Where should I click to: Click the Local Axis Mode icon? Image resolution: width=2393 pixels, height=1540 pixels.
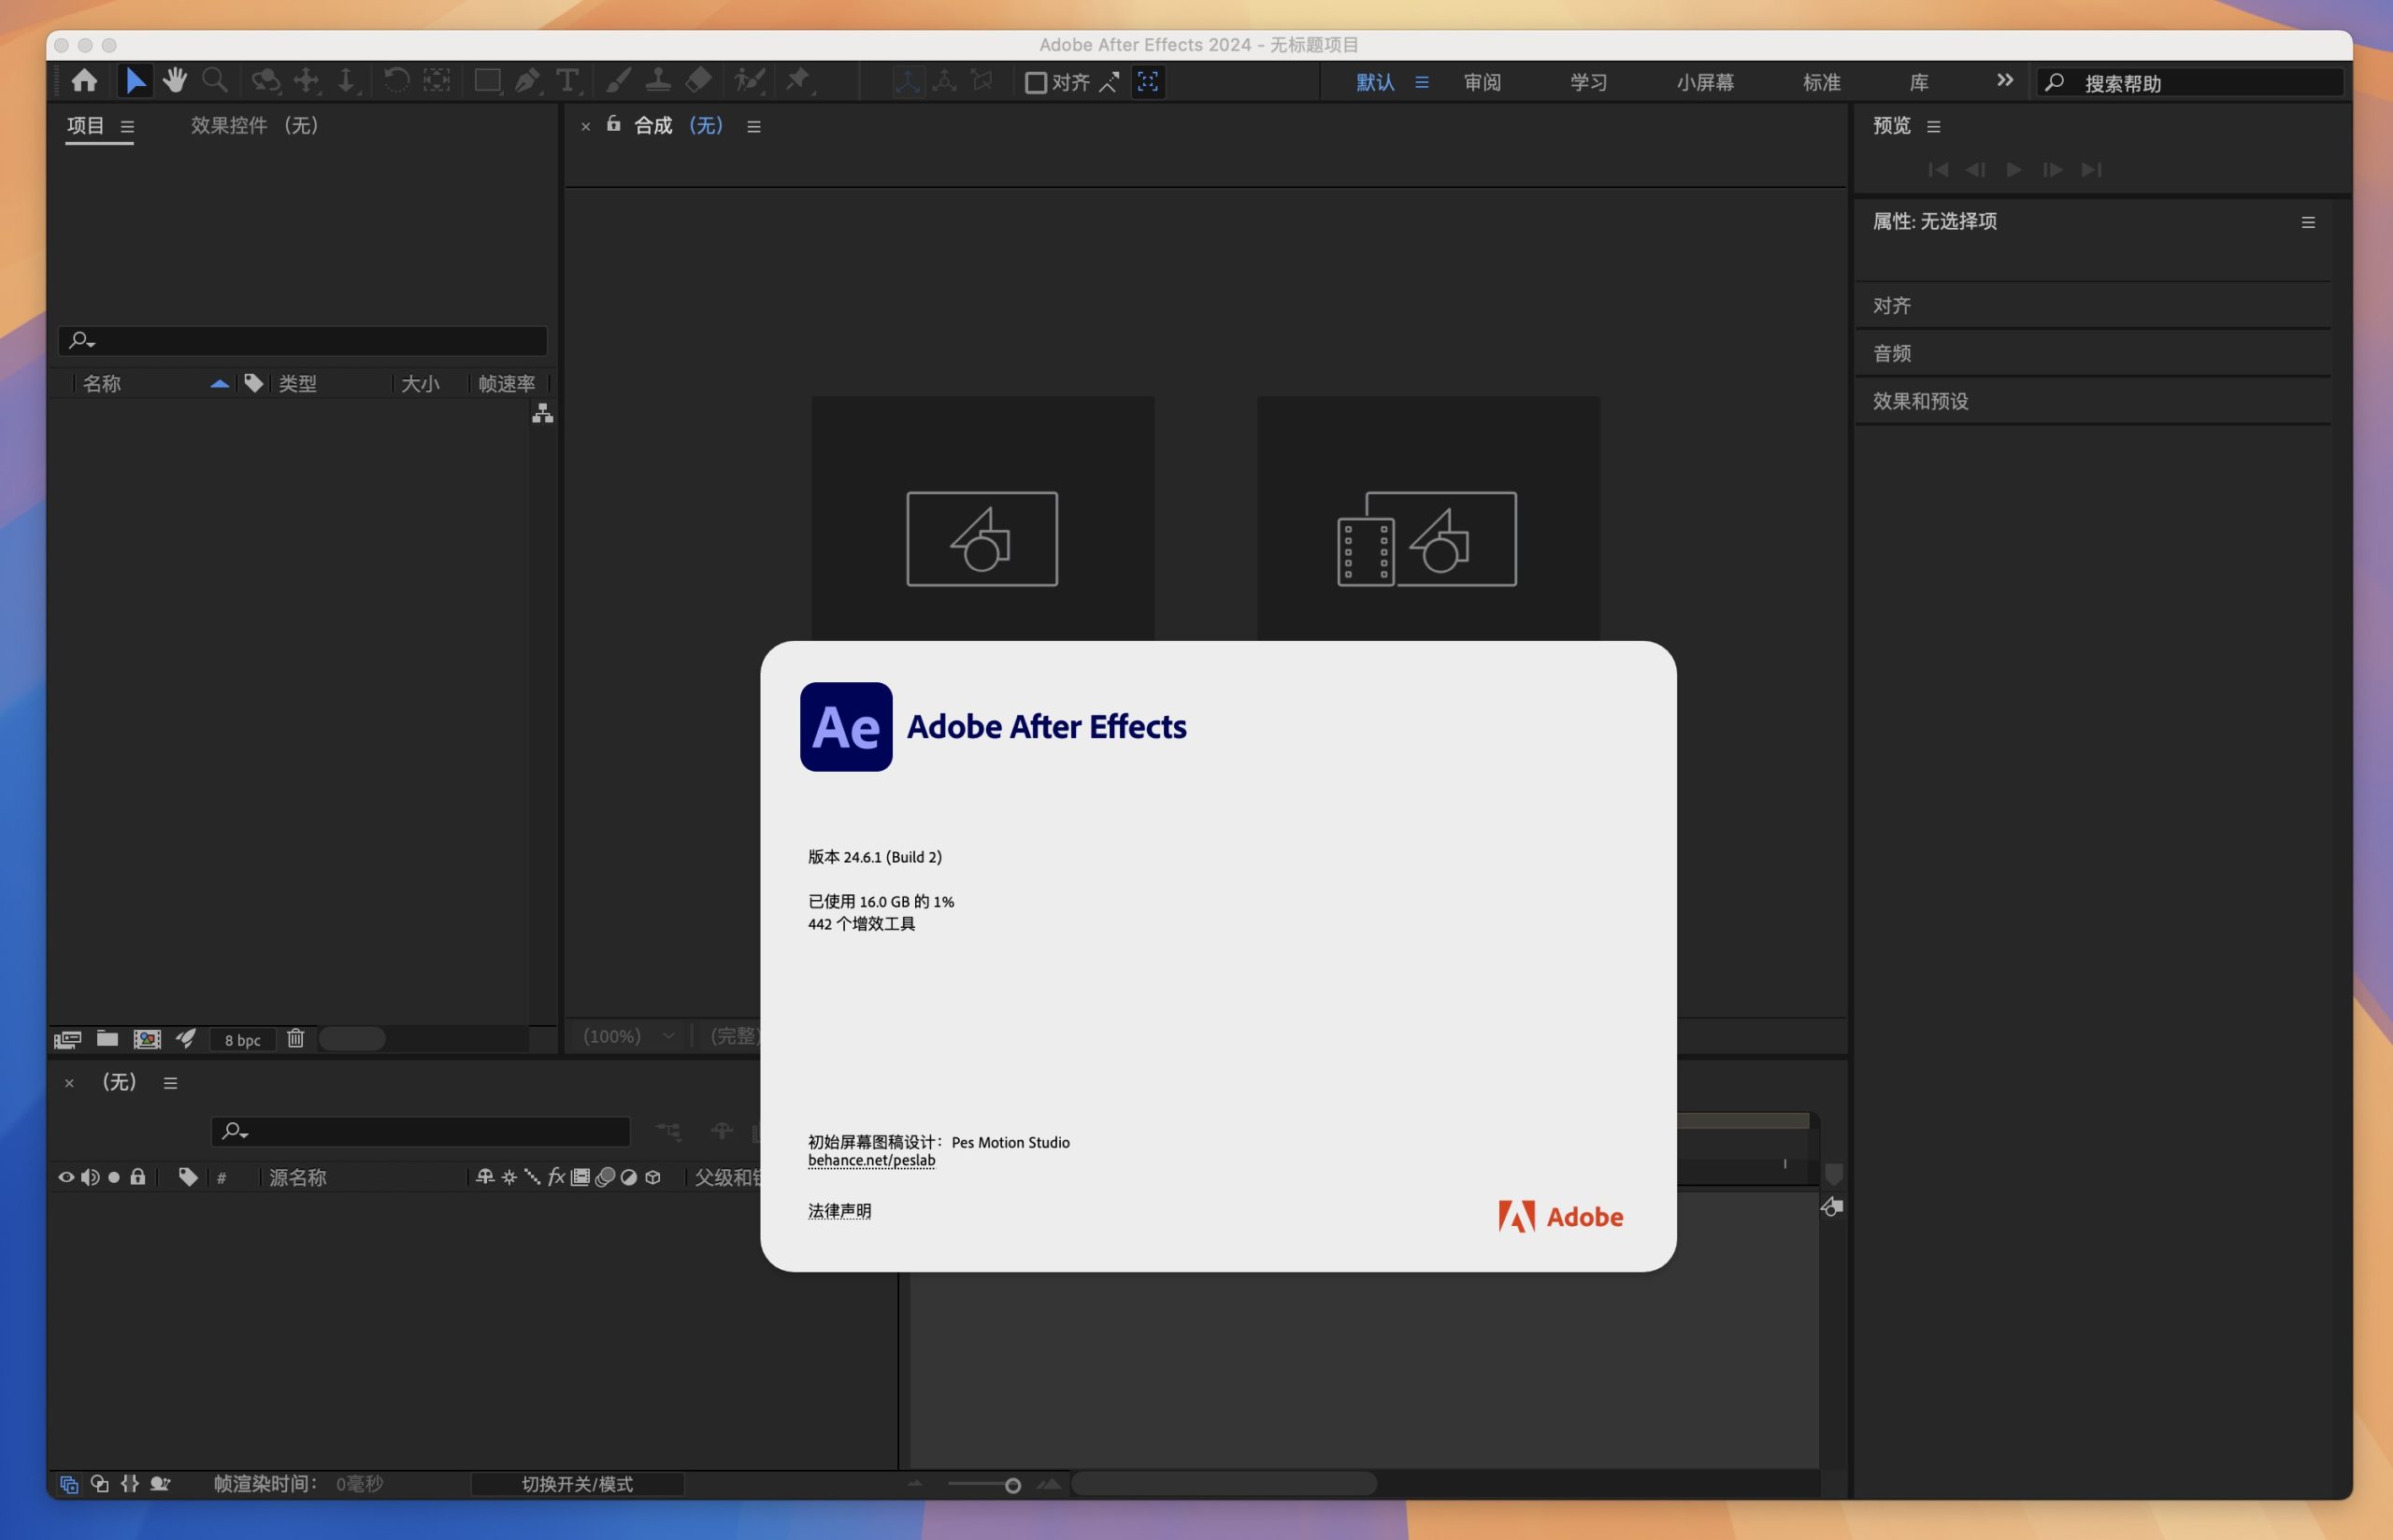(907, 82)
